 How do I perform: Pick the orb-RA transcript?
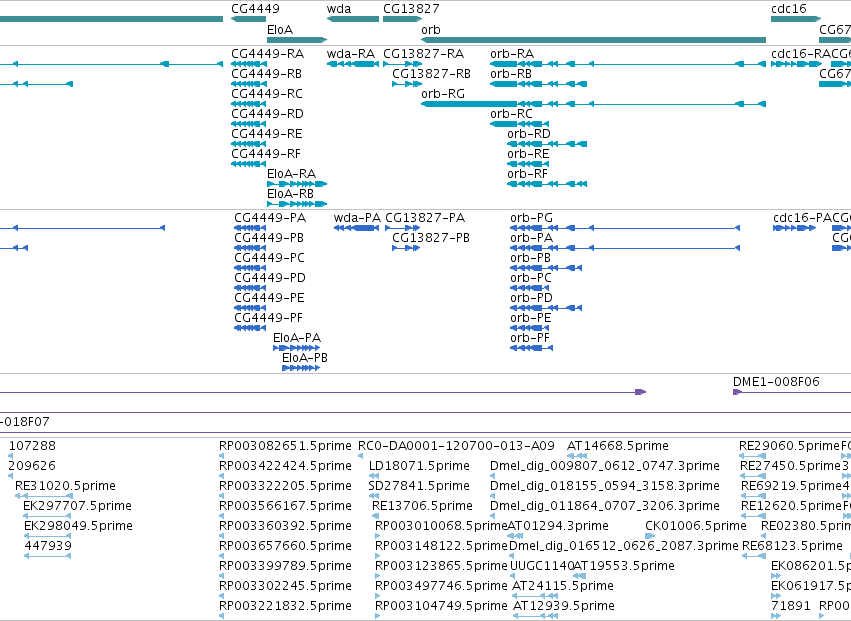tap(628, 64)
